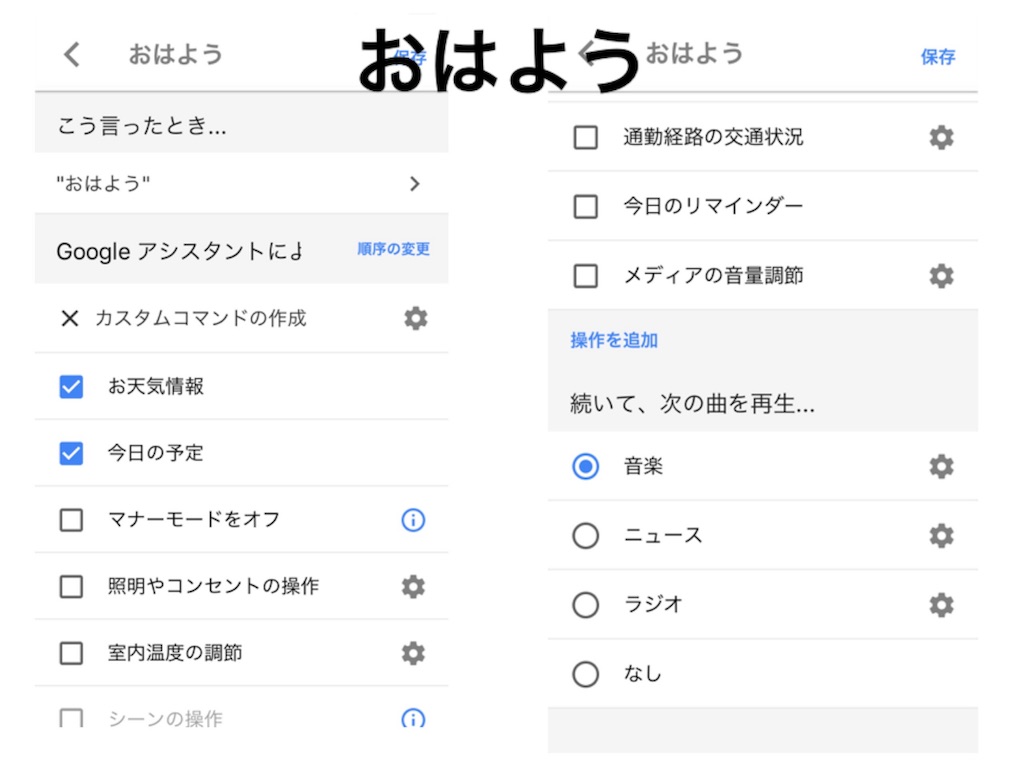
Task: Open gear settings for メディアの音量調節
Action: [x=940, y=275]
